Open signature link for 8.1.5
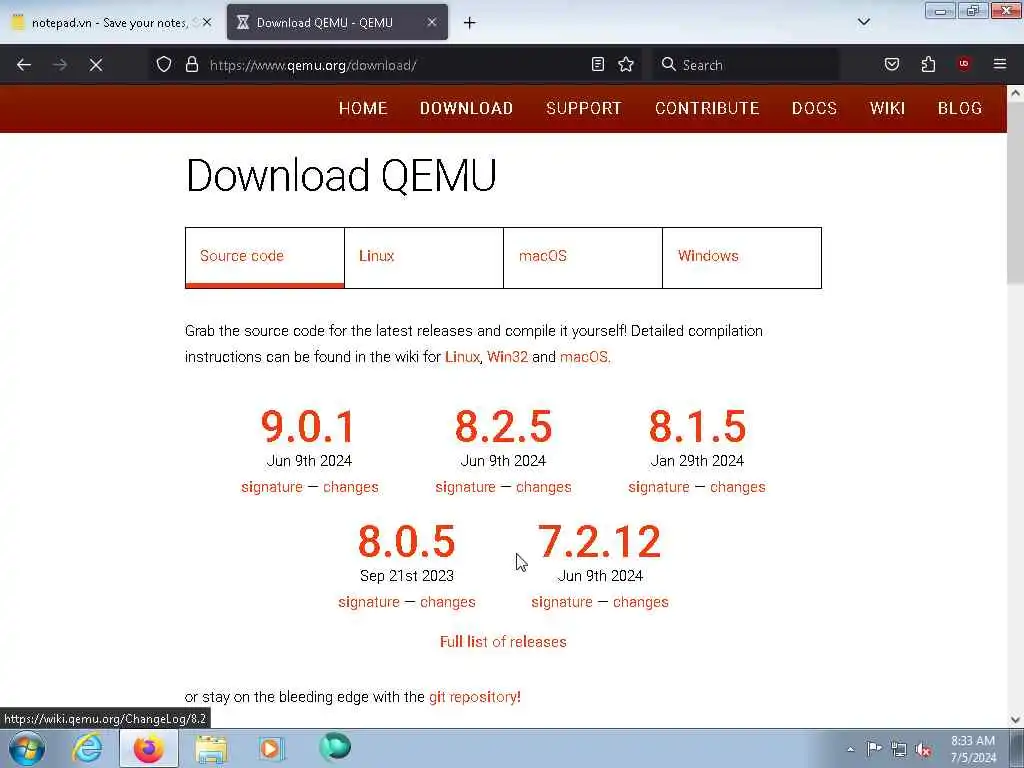Image resolution: width=1024 pixels, height=768 pixels. 659,487
